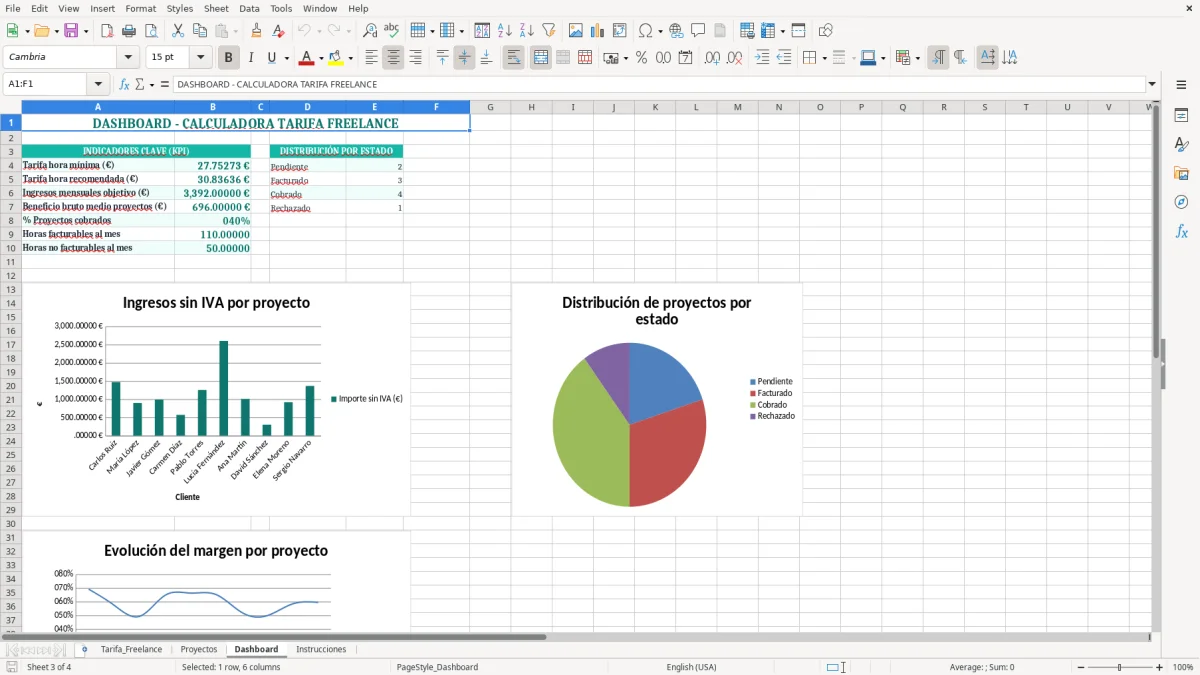
Task: Add a decimal place icon
Action: (712, 58)
